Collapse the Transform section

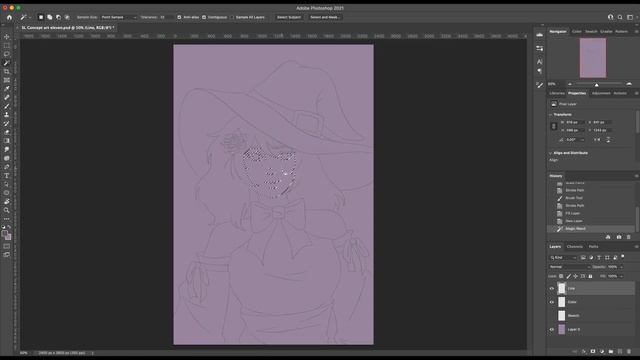coord(550,115)
